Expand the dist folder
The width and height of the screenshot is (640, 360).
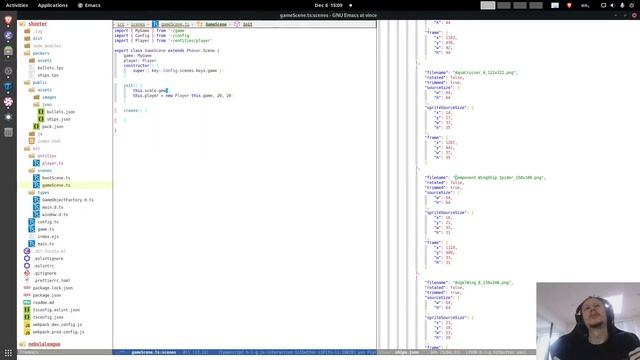coord(27,39)
